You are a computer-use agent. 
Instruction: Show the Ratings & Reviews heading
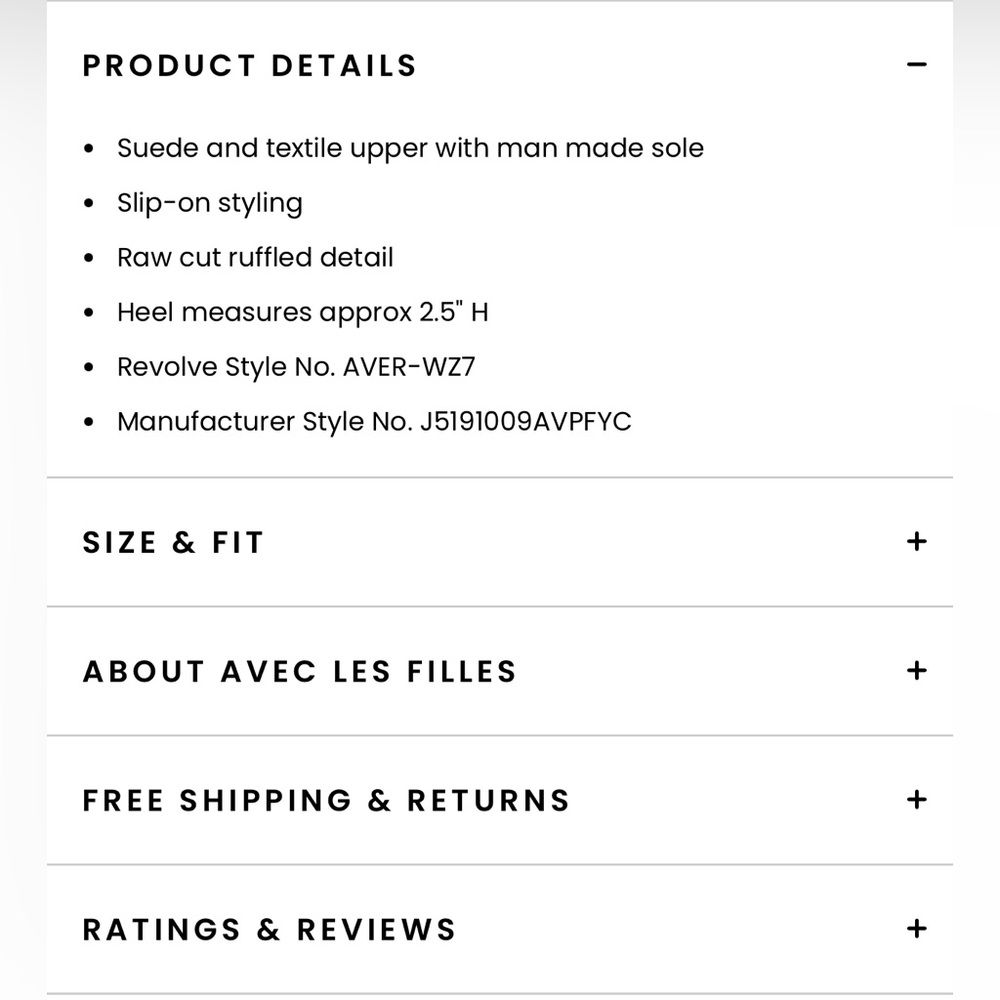(x=269, y=929)
